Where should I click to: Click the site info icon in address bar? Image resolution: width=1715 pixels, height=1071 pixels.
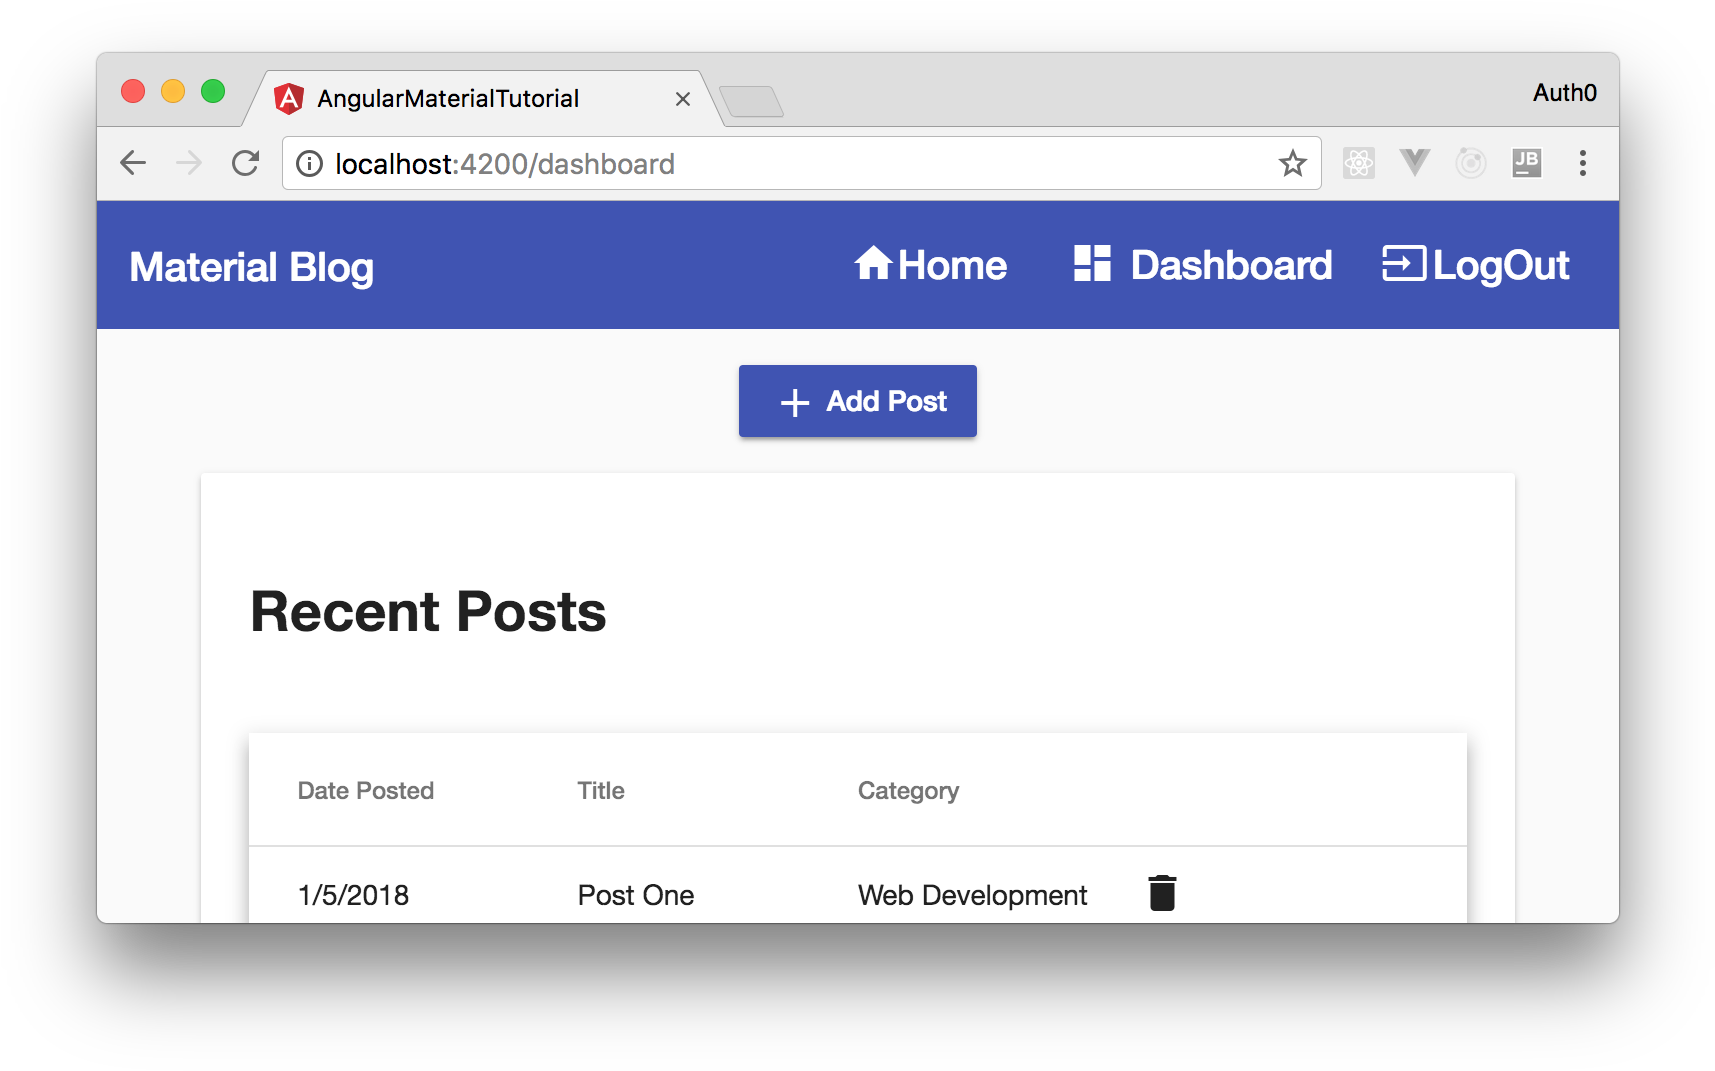[308, 163]
